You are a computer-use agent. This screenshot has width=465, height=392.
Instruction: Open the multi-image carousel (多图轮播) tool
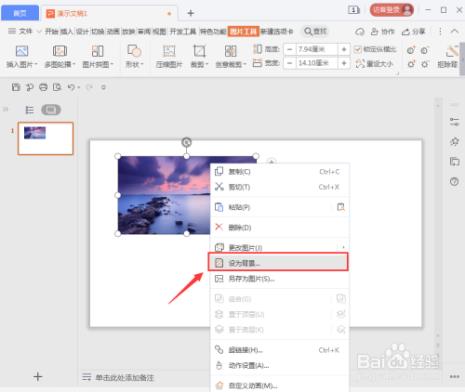[x=60, y=51]
